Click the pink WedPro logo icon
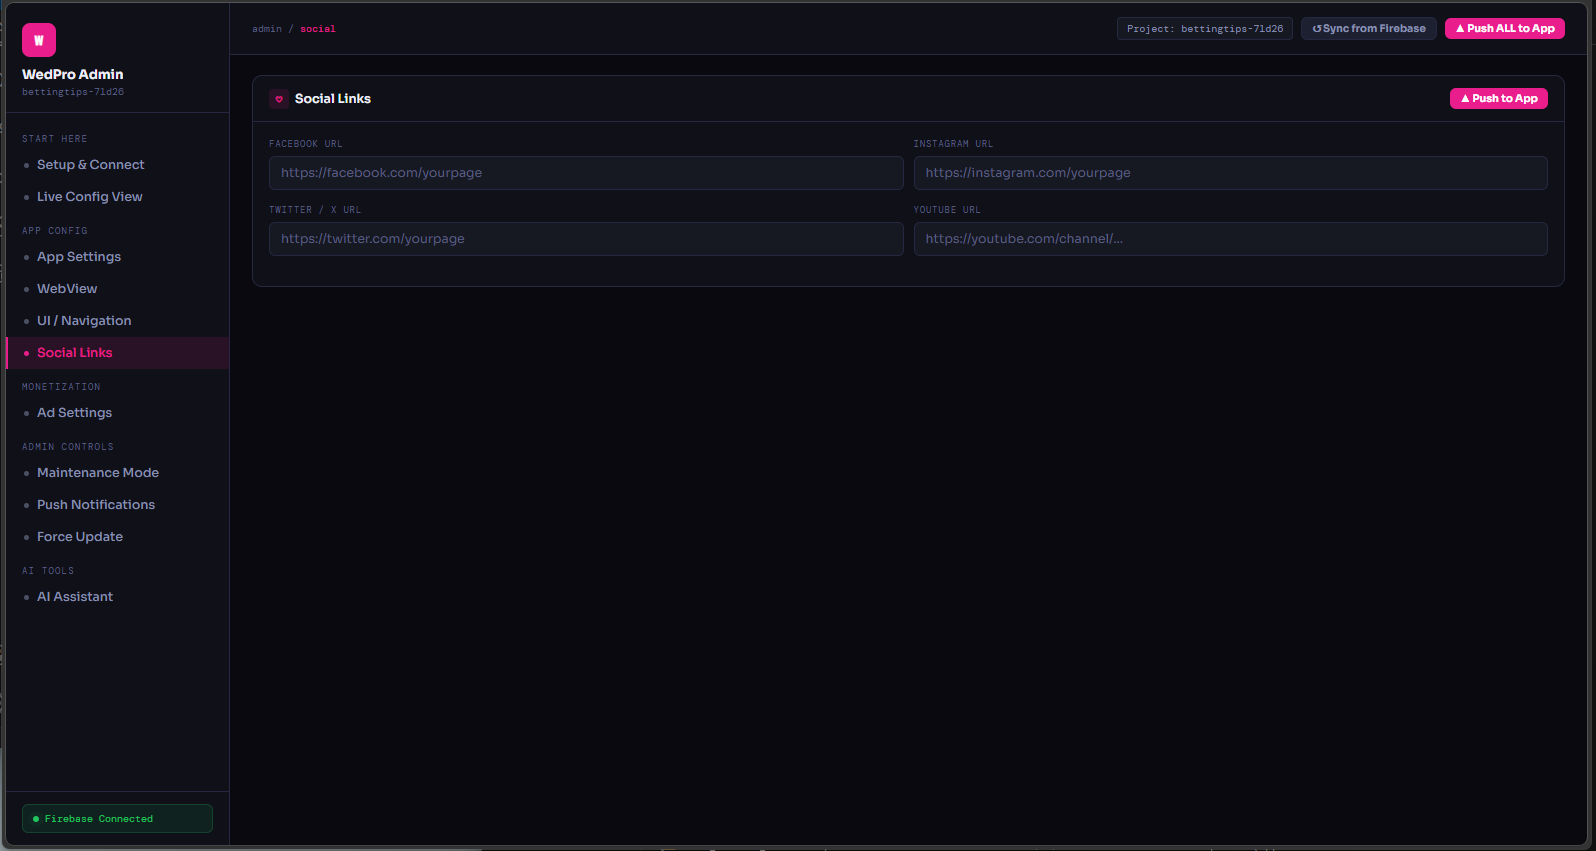1596x851 pixels. point(39,40)
